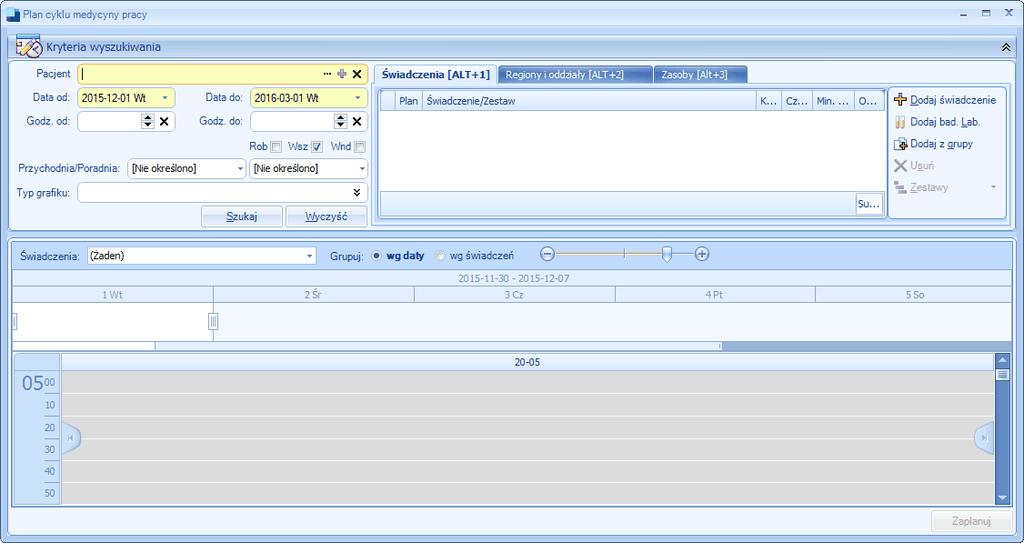Click the 20-05 schedule column header
The image size is (1024, 543).
pyautogui.click(x=527, y=362)
